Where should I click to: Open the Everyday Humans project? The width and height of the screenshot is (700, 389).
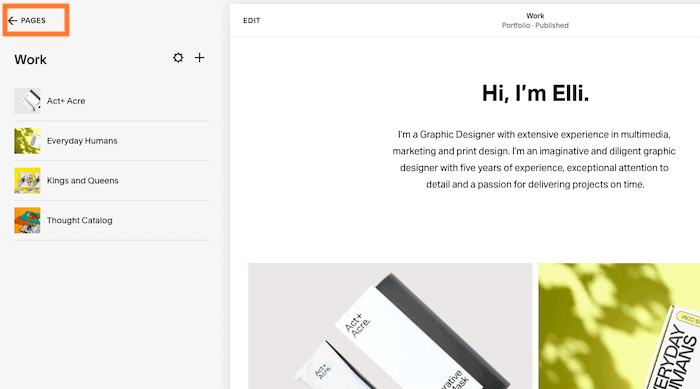[x=112, y=141]
